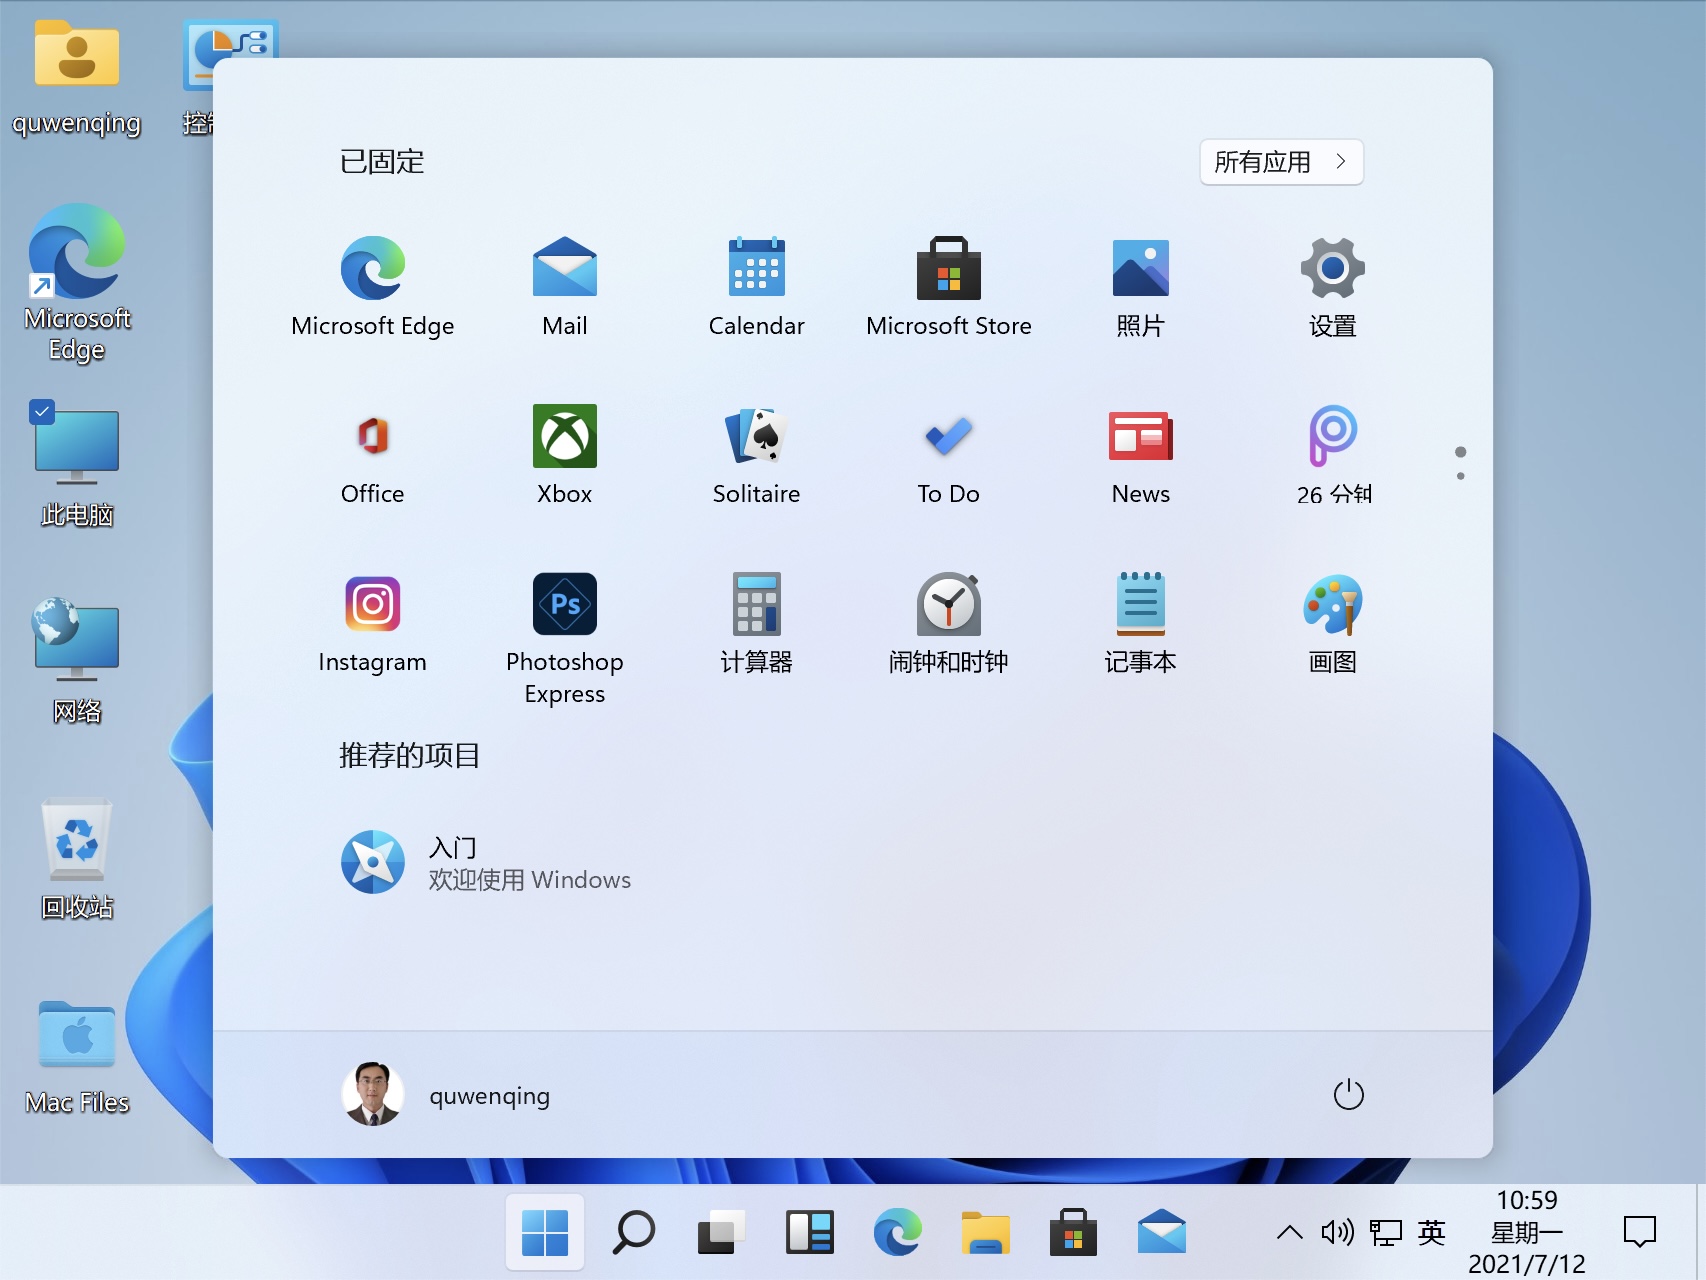Open Photoshop Express
This screenshot has height=1280, width=1706.
(x=564, y=638)
